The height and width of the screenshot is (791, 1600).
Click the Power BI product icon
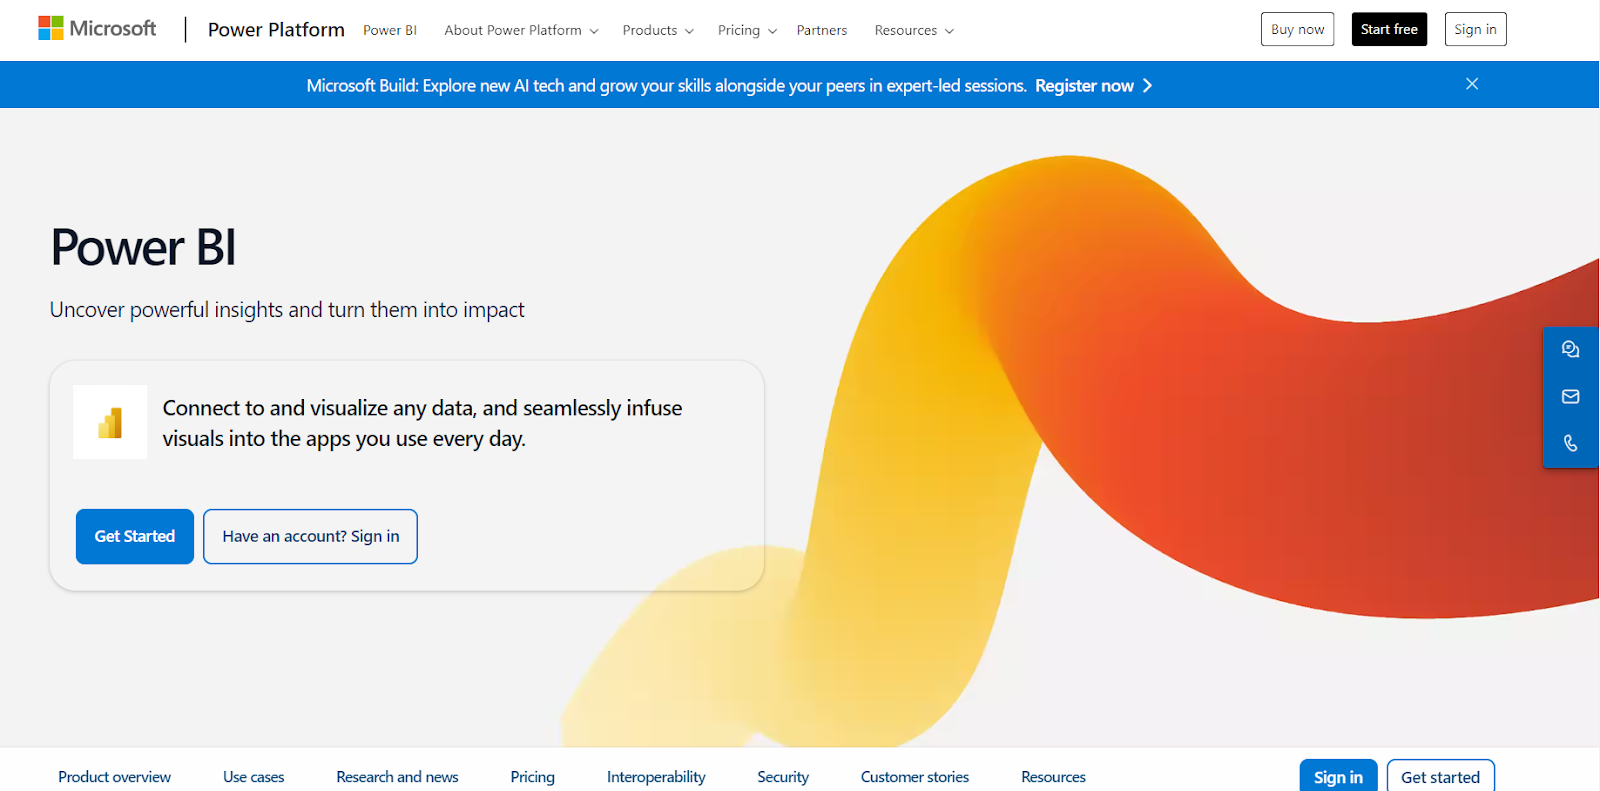[x=110, y=422]
